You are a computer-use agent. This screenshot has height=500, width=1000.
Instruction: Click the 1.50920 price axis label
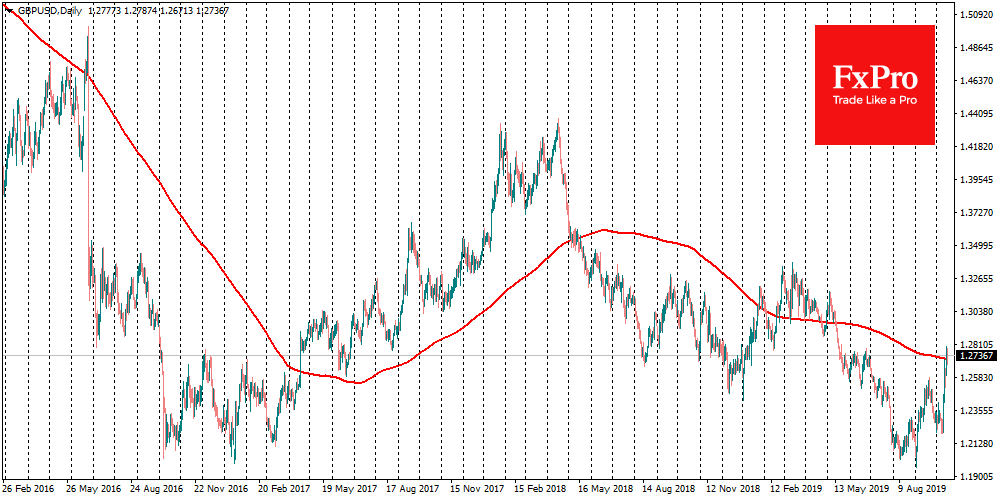[x=976, y=15]
